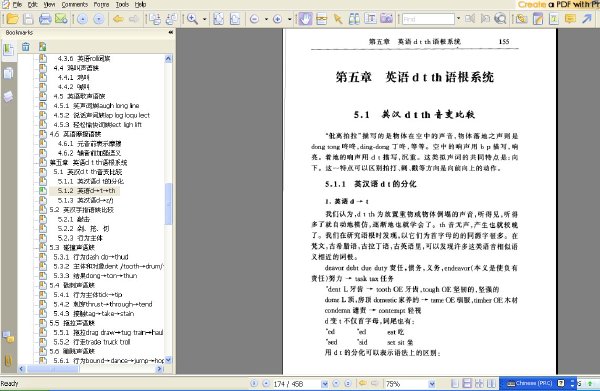This screenshot has height=391, width=600.
Task: Select the Zoom In magnifier tool
Action: [192, 19]
